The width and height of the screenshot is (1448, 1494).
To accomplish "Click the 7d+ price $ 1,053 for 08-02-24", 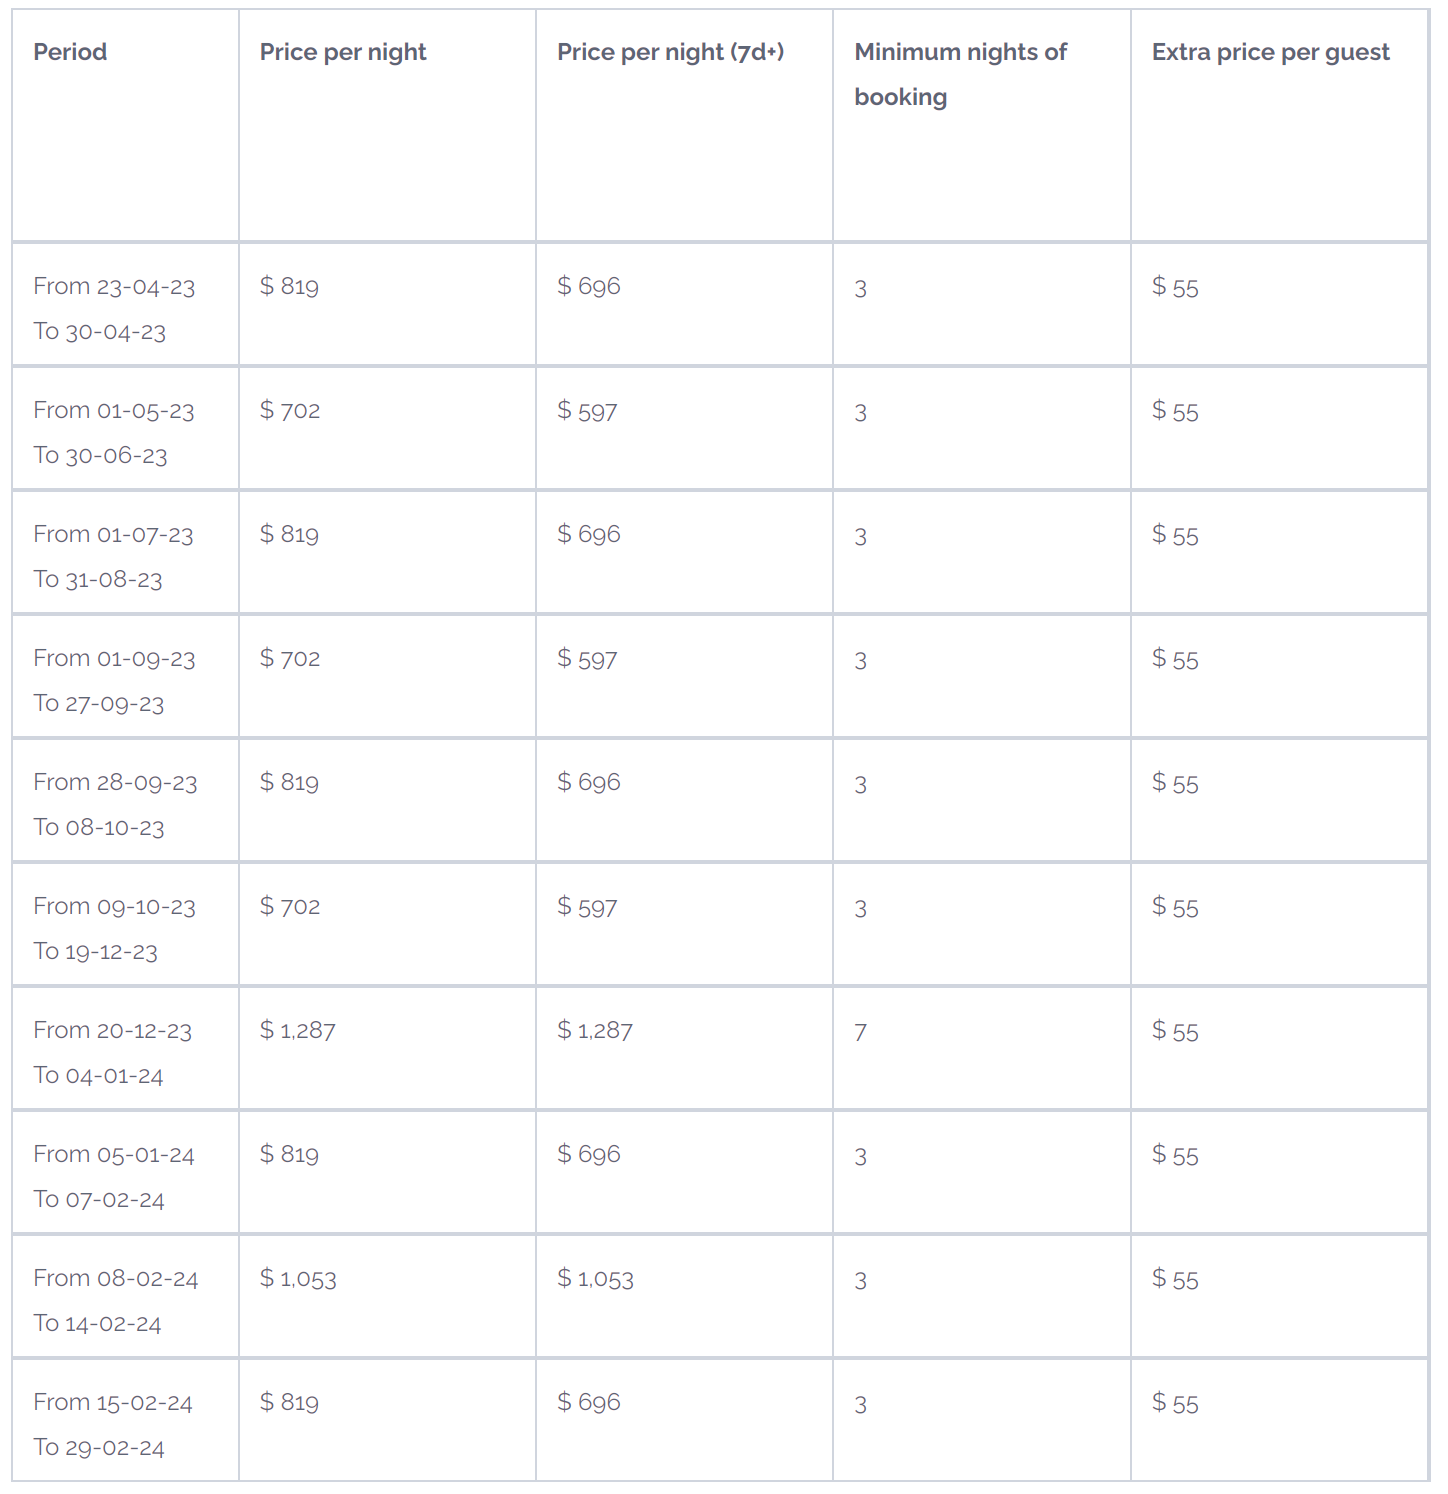I will (x=595, y=1279).
